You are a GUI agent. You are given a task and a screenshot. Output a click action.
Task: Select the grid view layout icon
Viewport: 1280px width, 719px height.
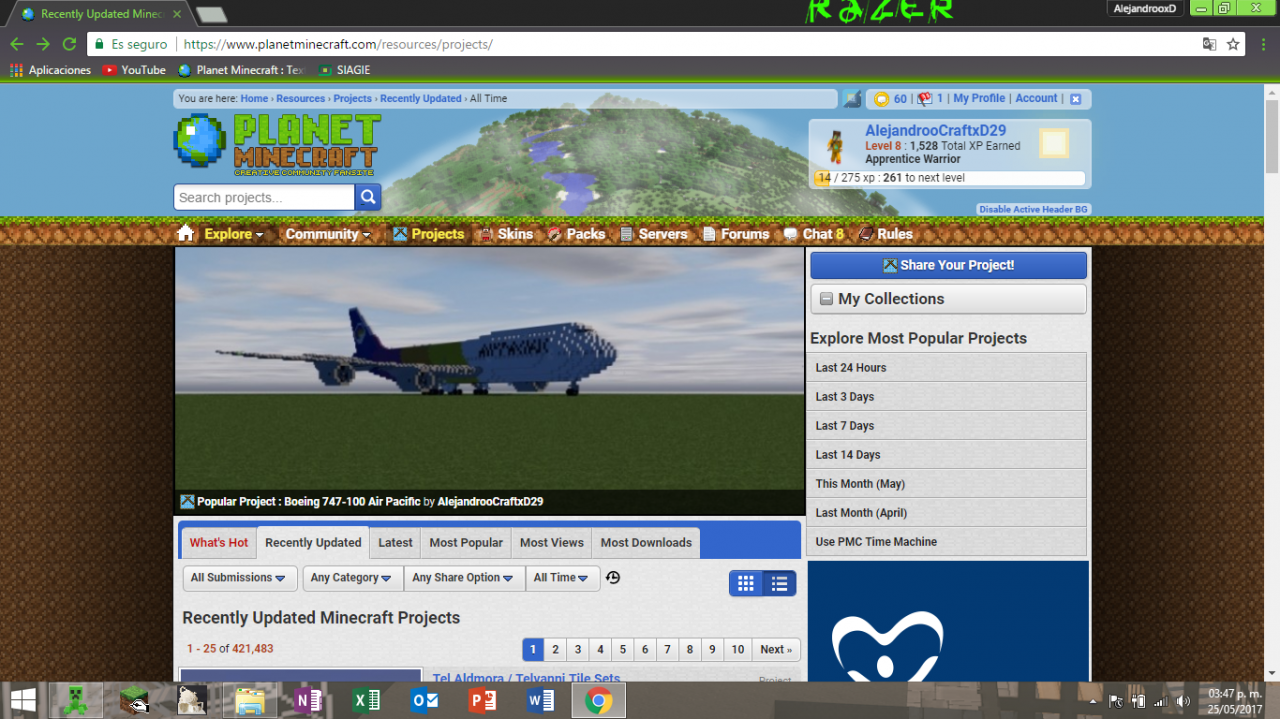[x=745, y=583]
